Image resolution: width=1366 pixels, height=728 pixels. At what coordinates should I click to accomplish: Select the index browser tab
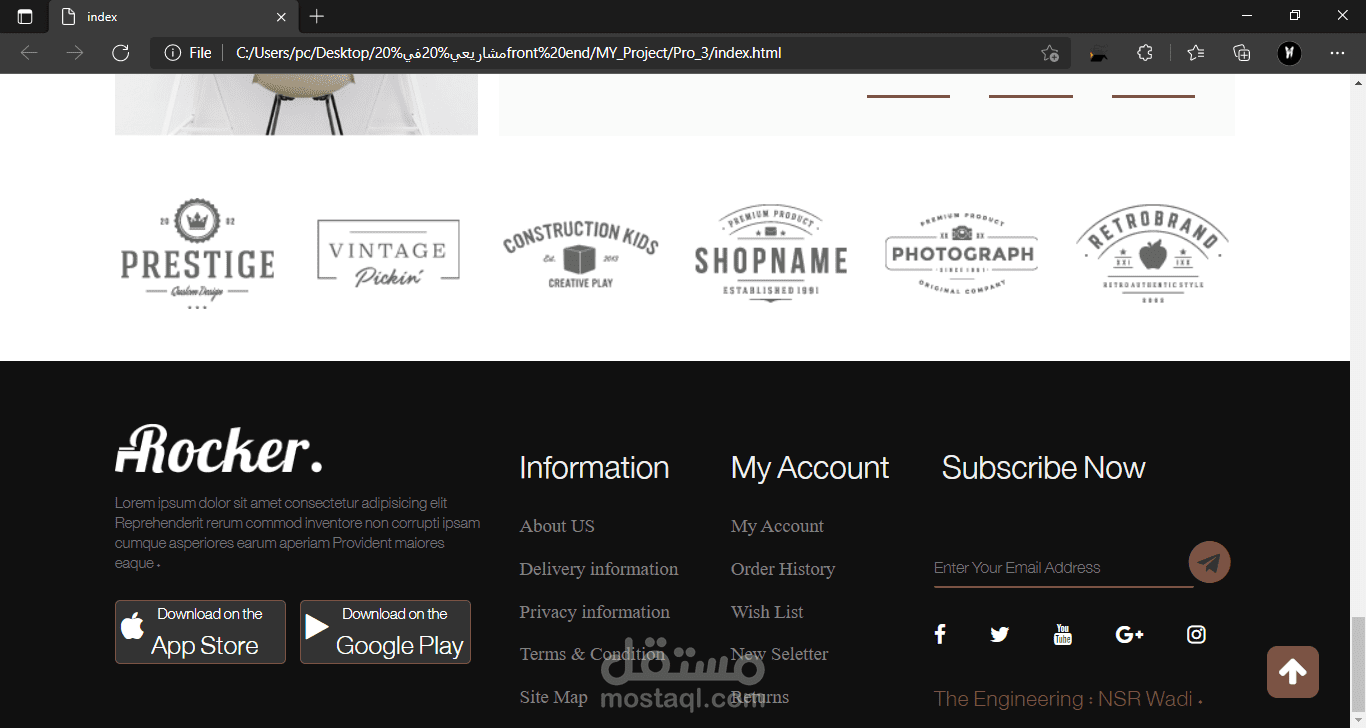[x=173, y=17]
